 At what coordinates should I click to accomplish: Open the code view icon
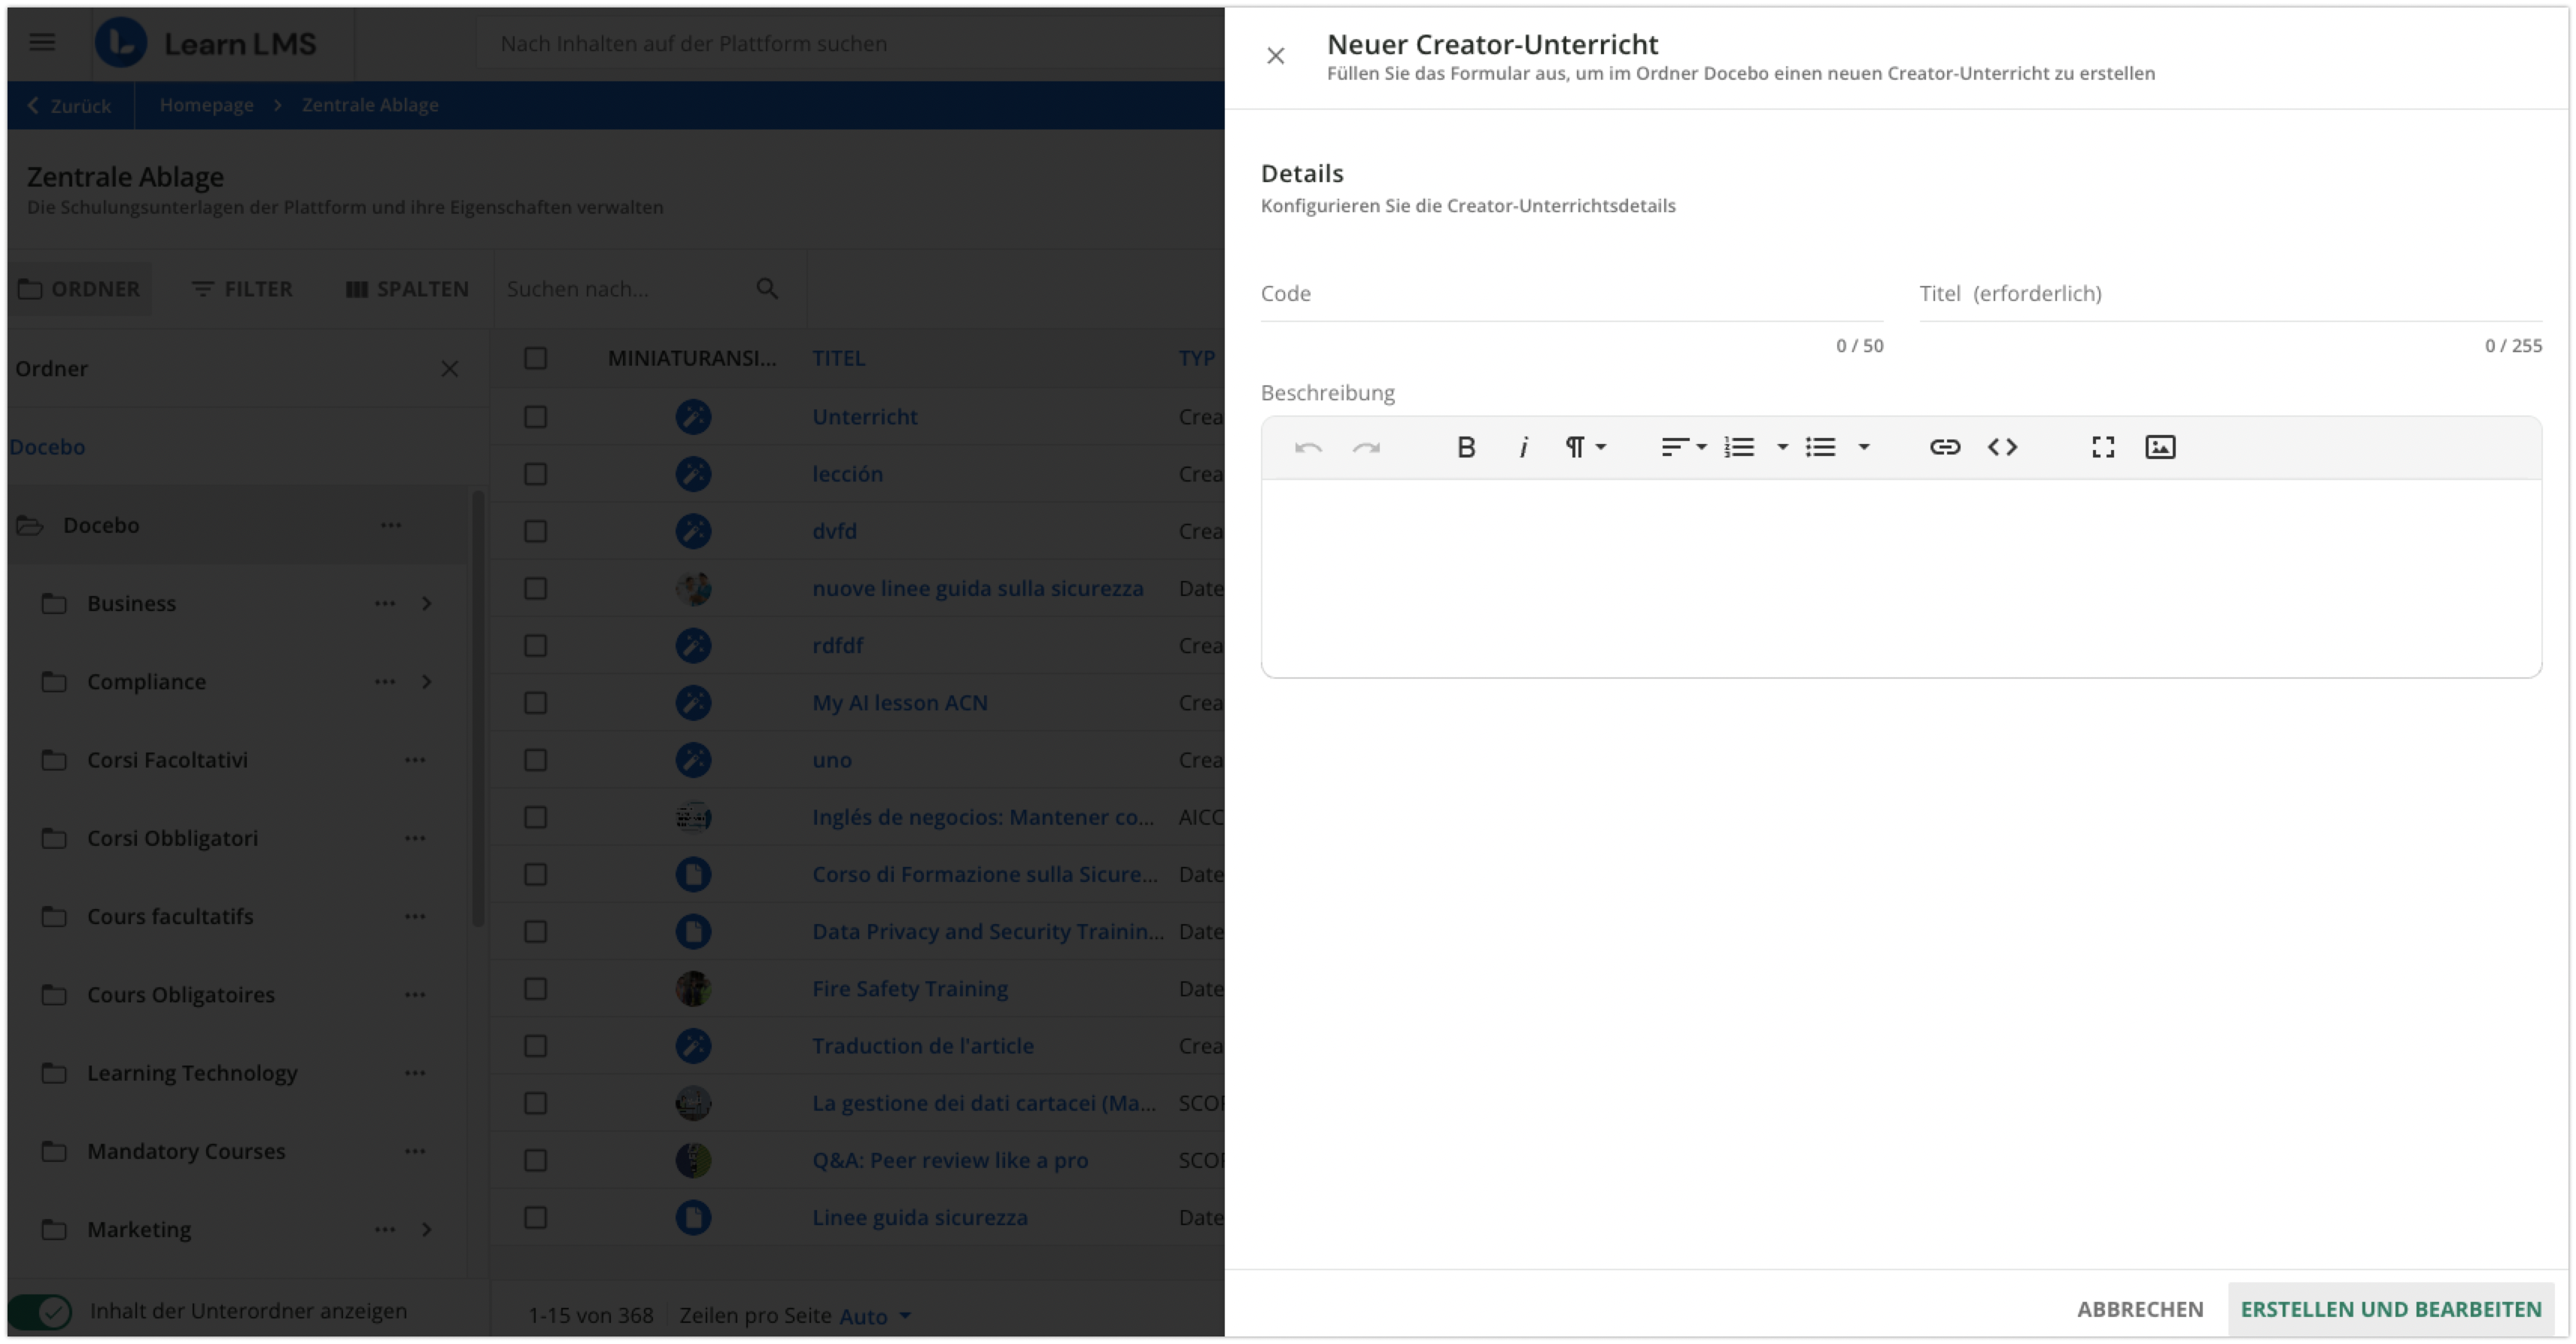[2002, 447]
